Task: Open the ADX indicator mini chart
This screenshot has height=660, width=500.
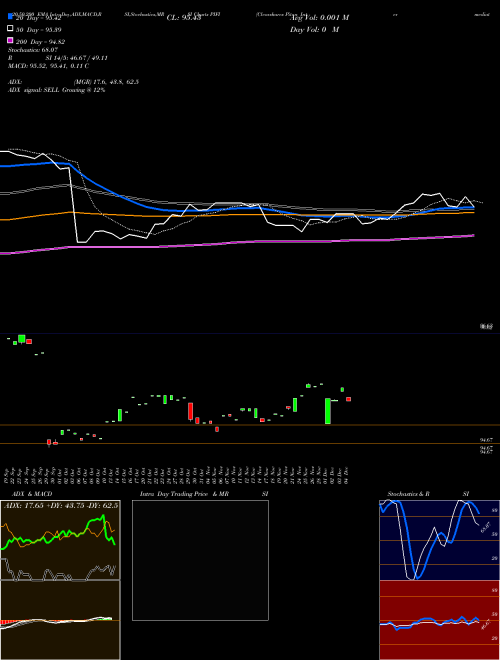Action: [x=60, y=540]
